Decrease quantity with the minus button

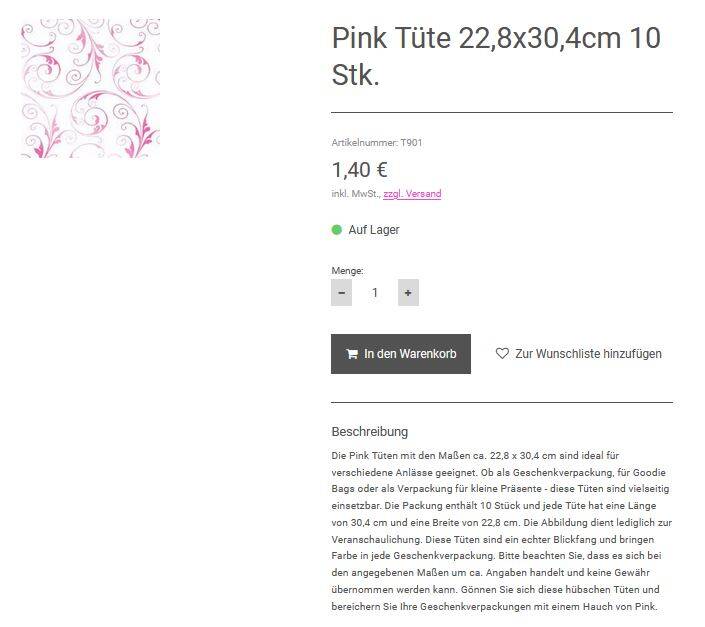[x=342, y=293]
